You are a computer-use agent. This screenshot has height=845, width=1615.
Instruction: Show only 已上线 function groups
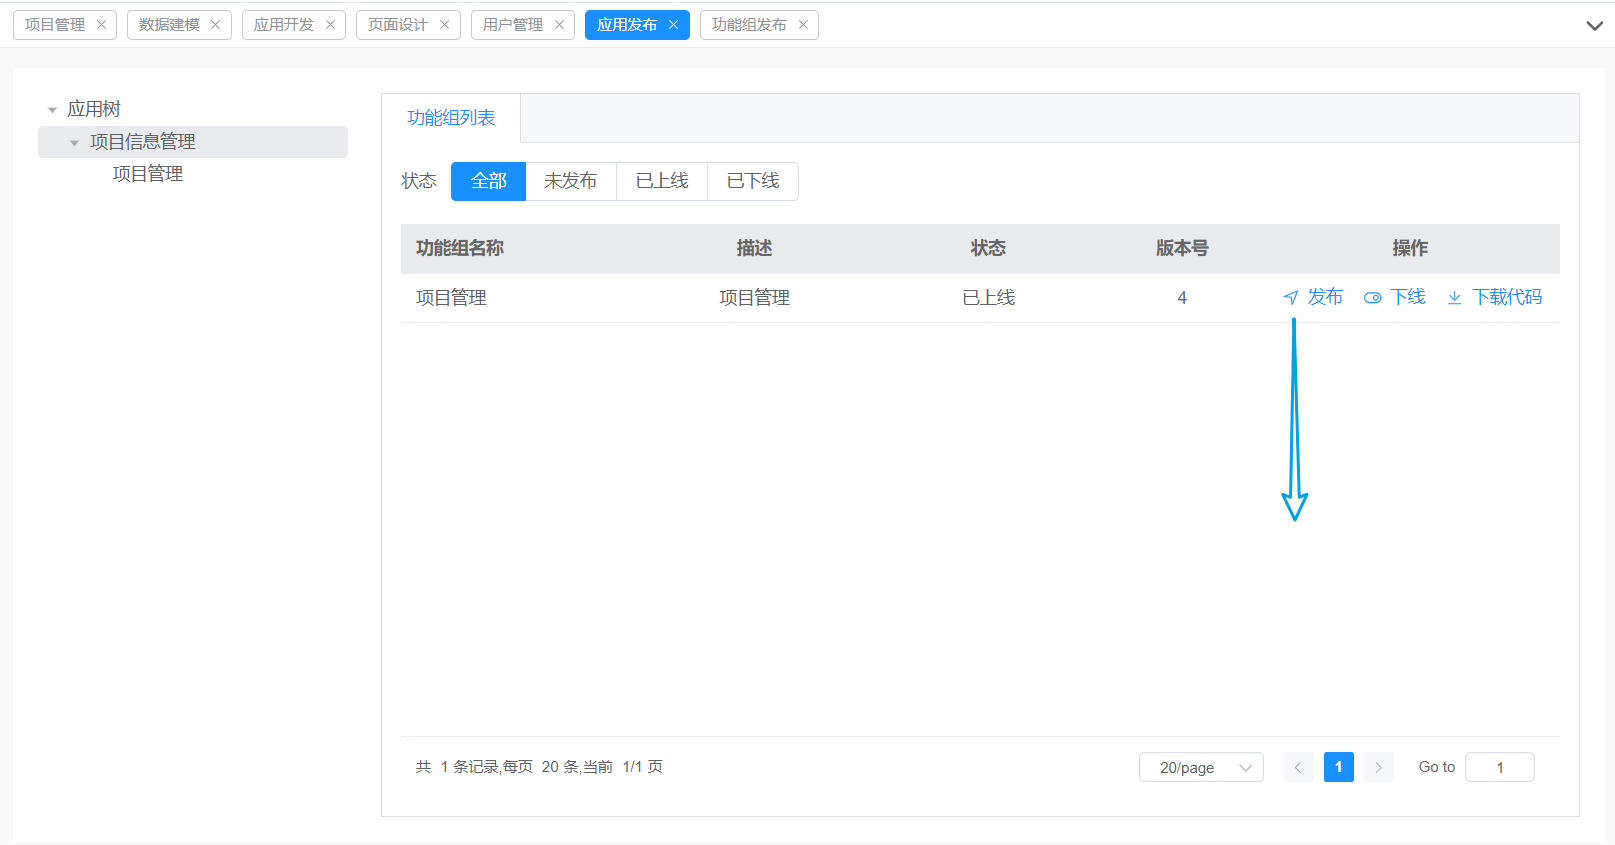pos(661,181)
